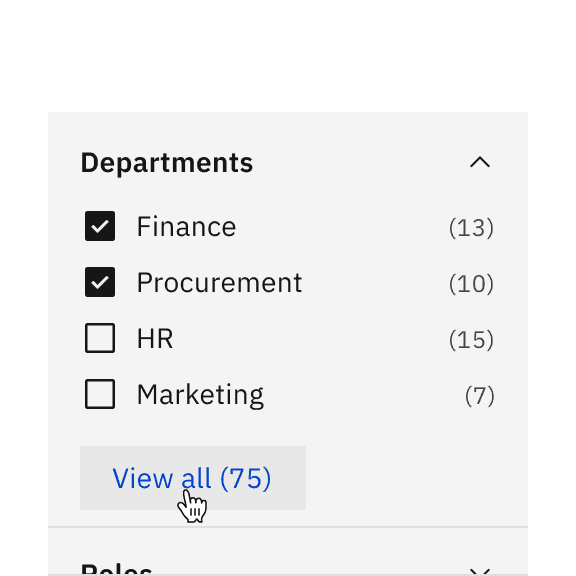
Task: Click the Marketing label text
Action: 200,395
